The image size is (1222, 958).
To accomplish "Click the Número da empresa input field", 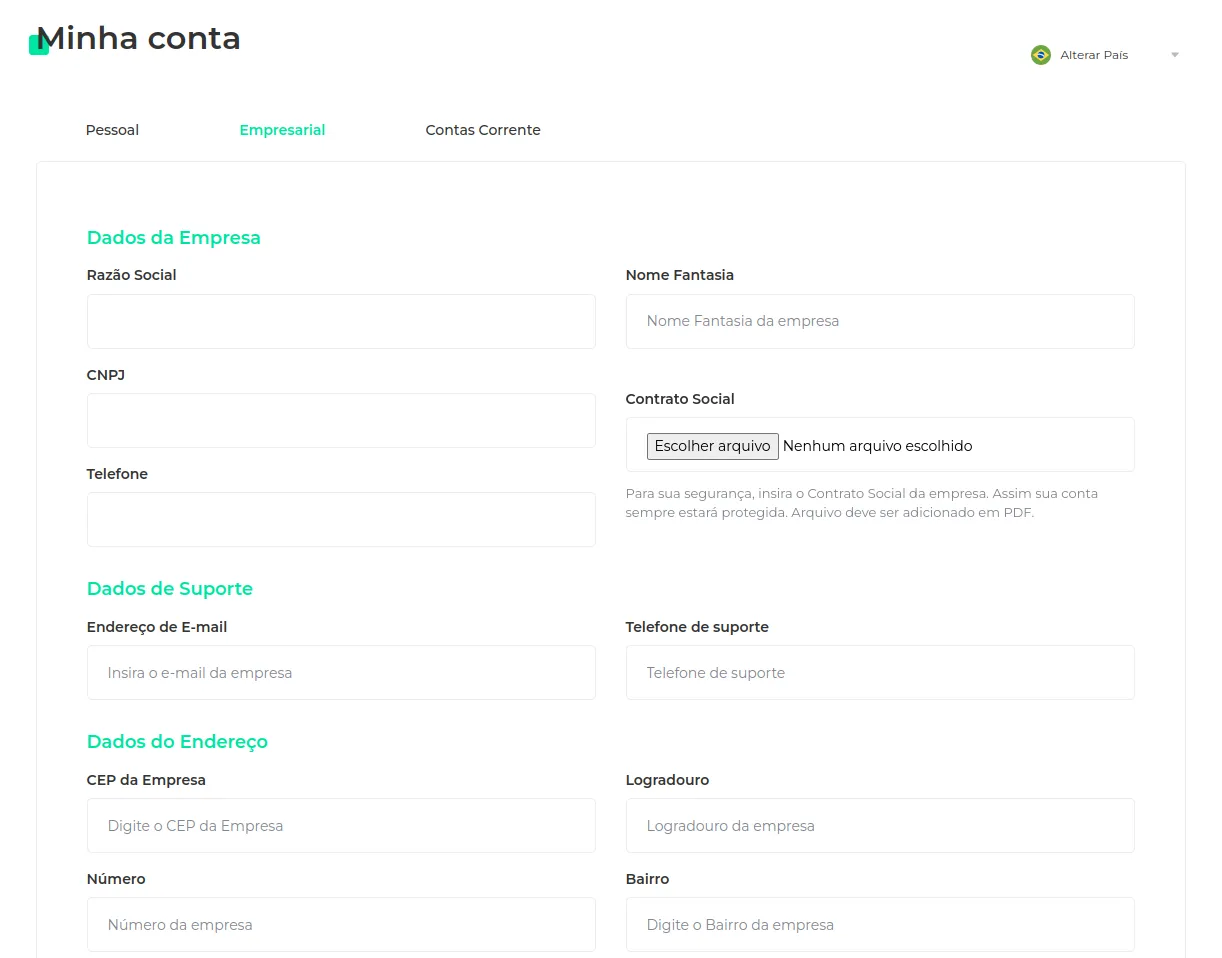I will [341, 924].
